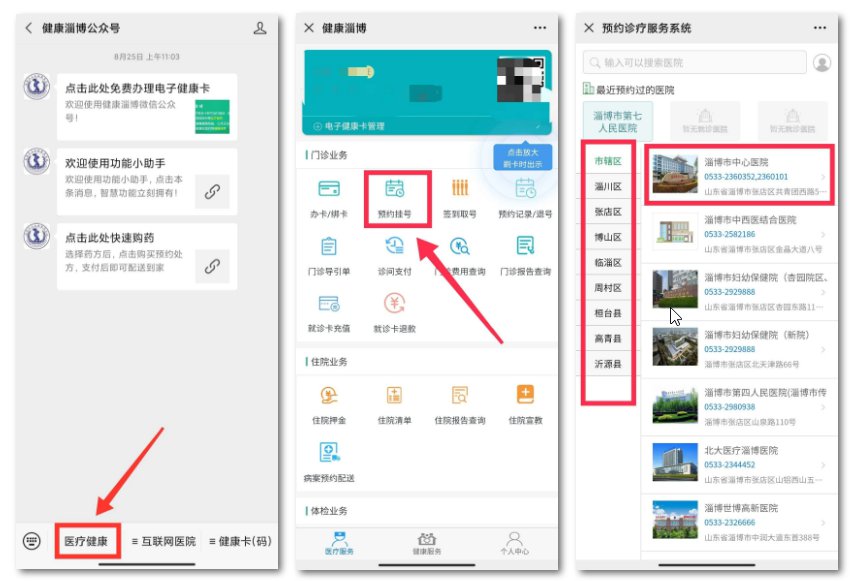Viewport: 860px width, 581px height.
Task: Tap the 点击放大 刷卡时出示 button
Action: coord(523,157)
